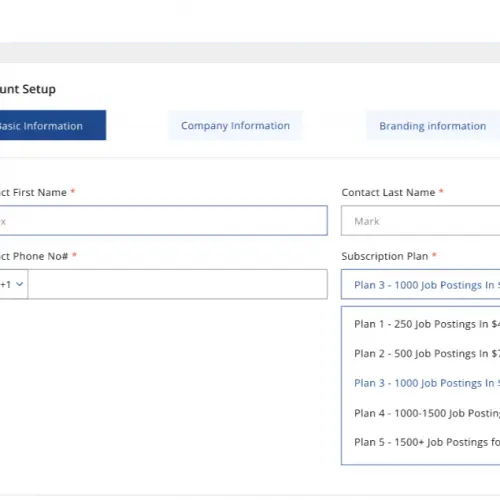Open the Basic Information tab
500x500 pixels.
point(53,125)
